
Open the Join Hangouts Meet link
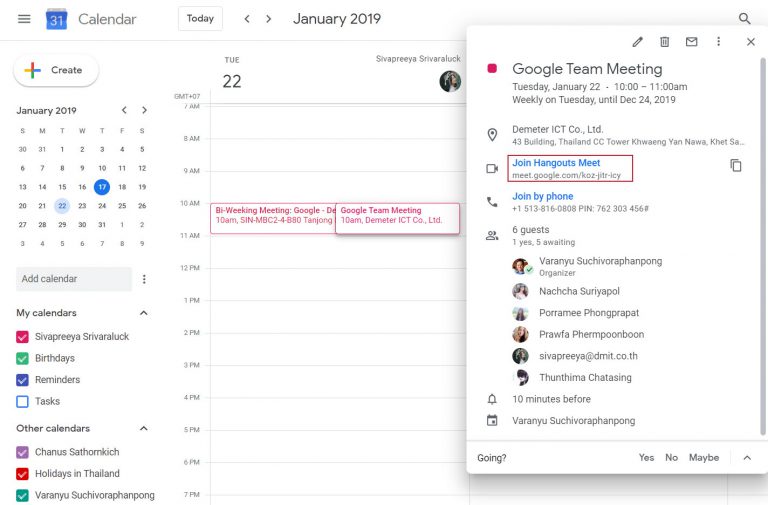tap(556, 163)
